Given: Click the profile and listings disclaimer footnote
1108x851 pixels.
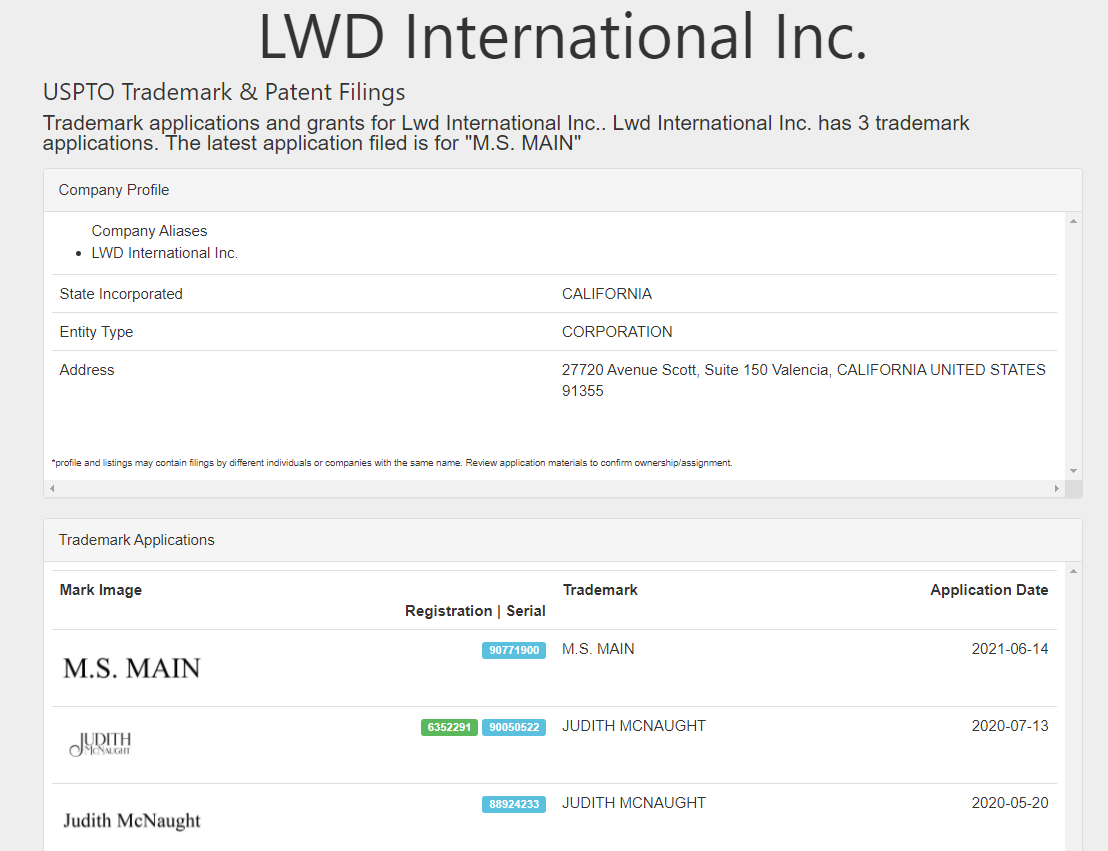Looking at the screenshot, I should pyautogui.click(x=391, y=463).
